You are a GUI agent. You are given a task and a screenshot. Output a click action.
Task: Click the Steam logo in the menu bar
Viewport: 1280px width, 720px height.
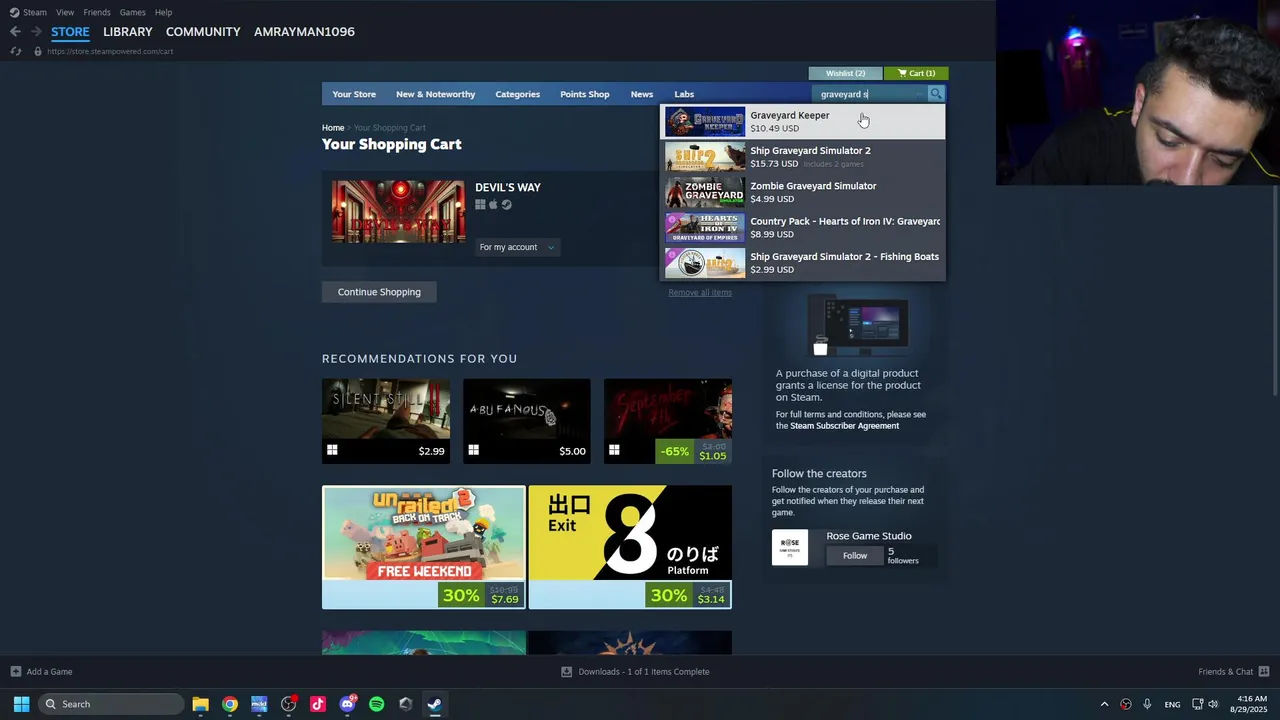(x=14, y=12)
